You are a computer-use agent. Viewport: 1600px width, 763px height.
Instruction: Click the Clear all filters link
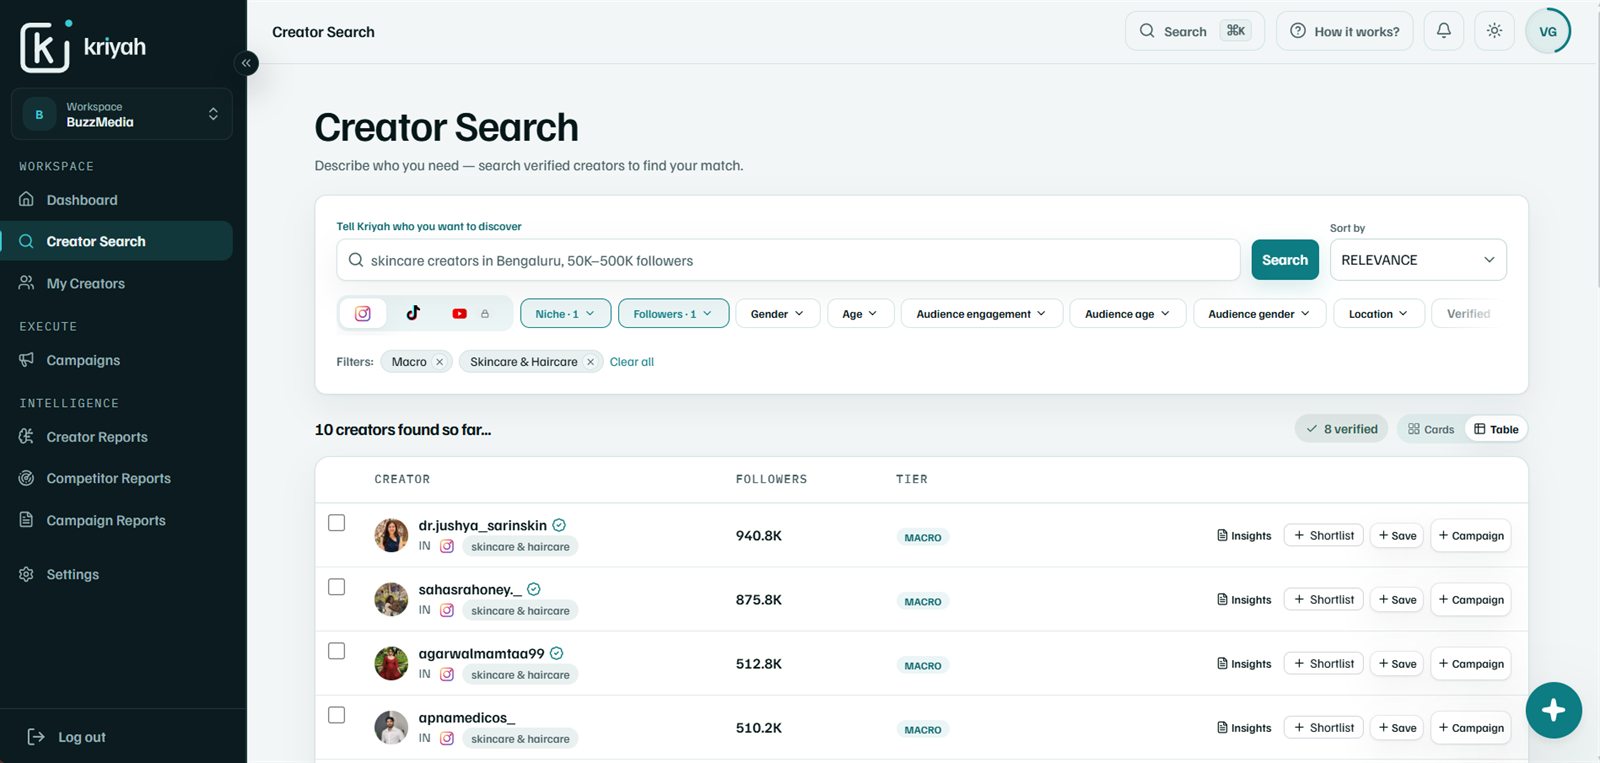pos(632,362)
